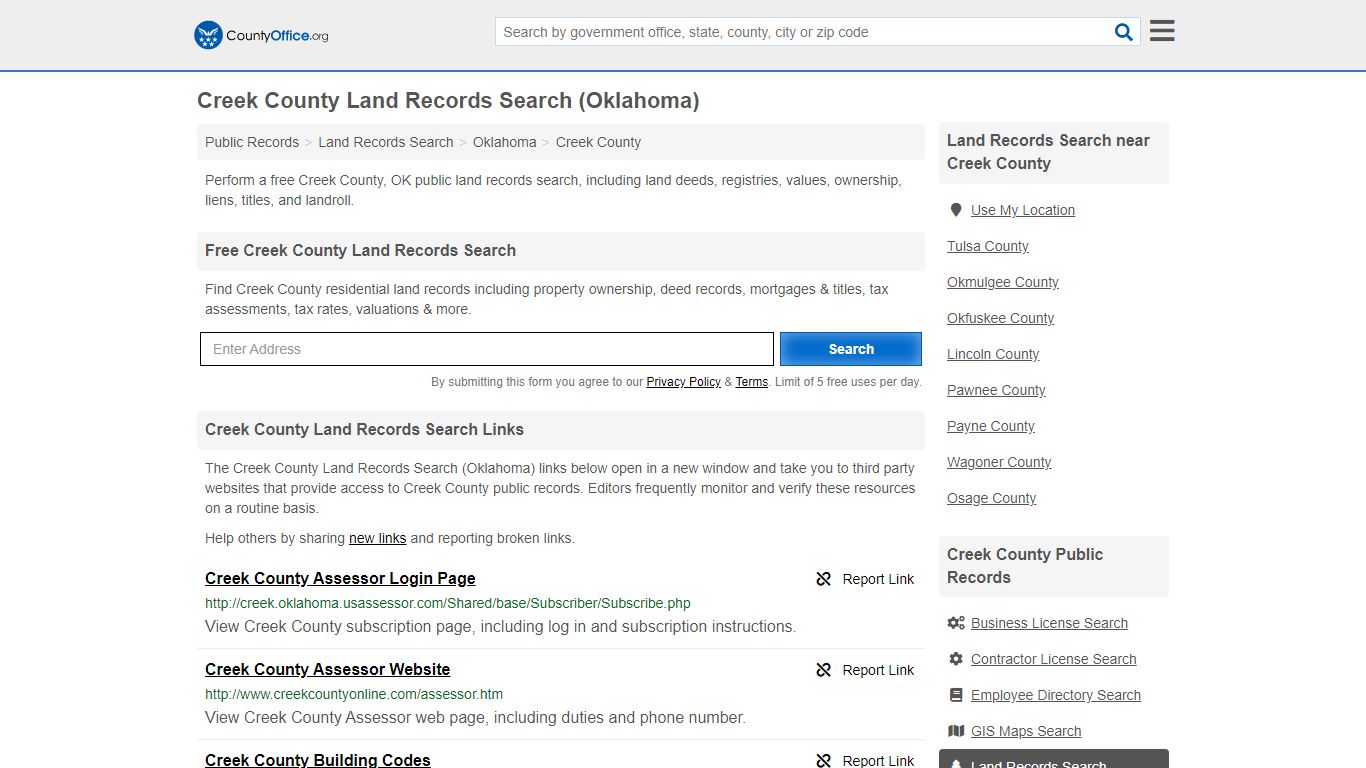Select Pawnee County
The image size is (1366, 768).
pos(996,390)
